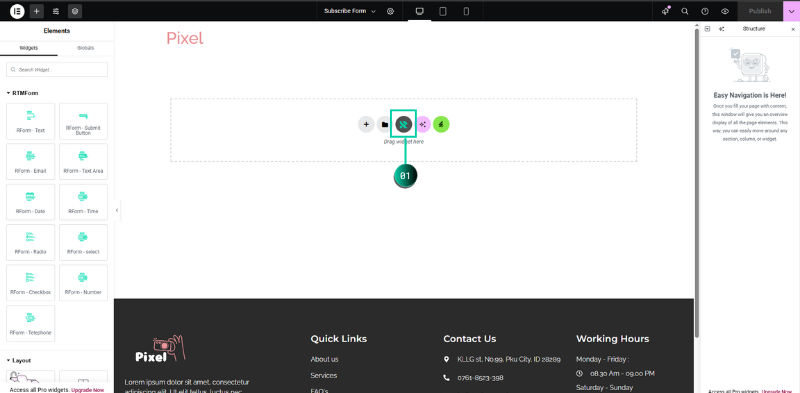Switch to desktop responsive view
The width and height of the screenshot is (800, 393).
click(x=420, y=11)
